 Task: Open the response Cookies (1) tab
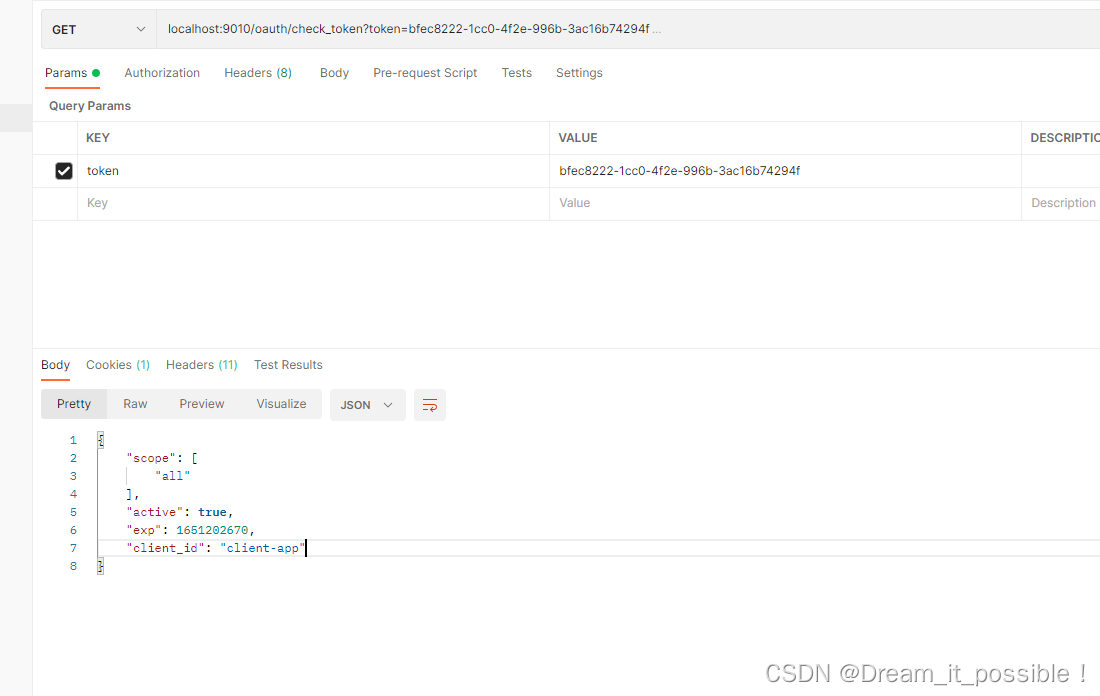point(118,365)
